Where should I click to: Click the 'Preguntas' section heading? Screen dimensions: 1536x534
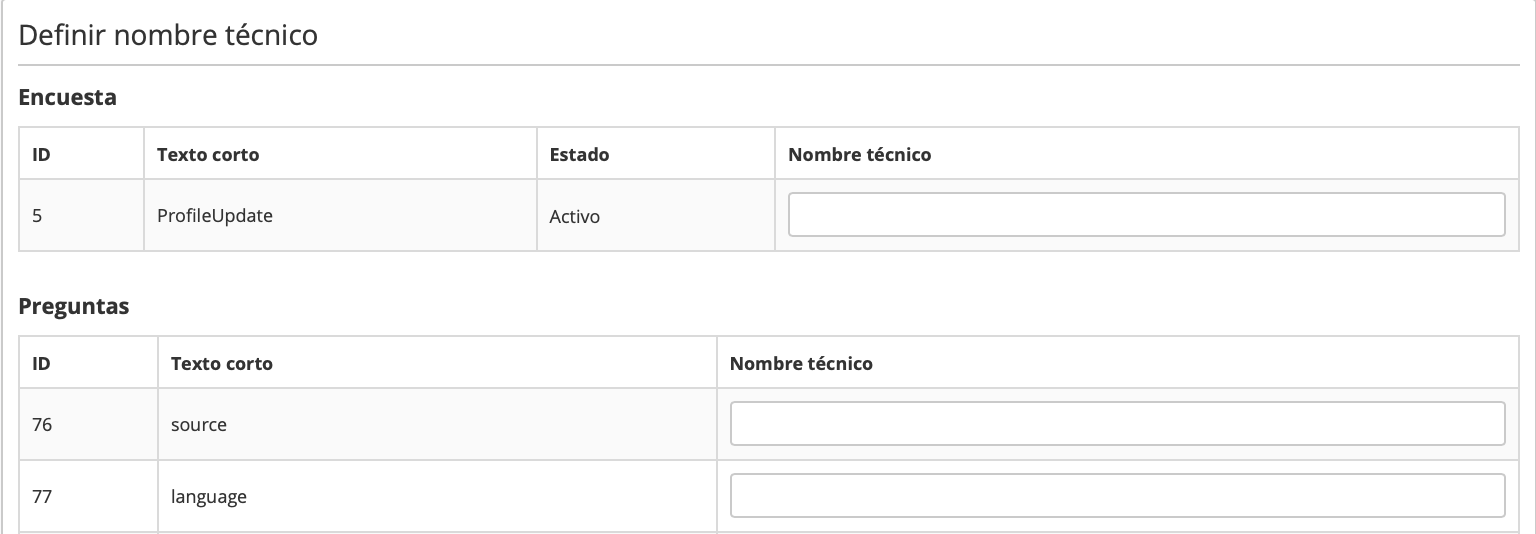[x=74, y=307]
